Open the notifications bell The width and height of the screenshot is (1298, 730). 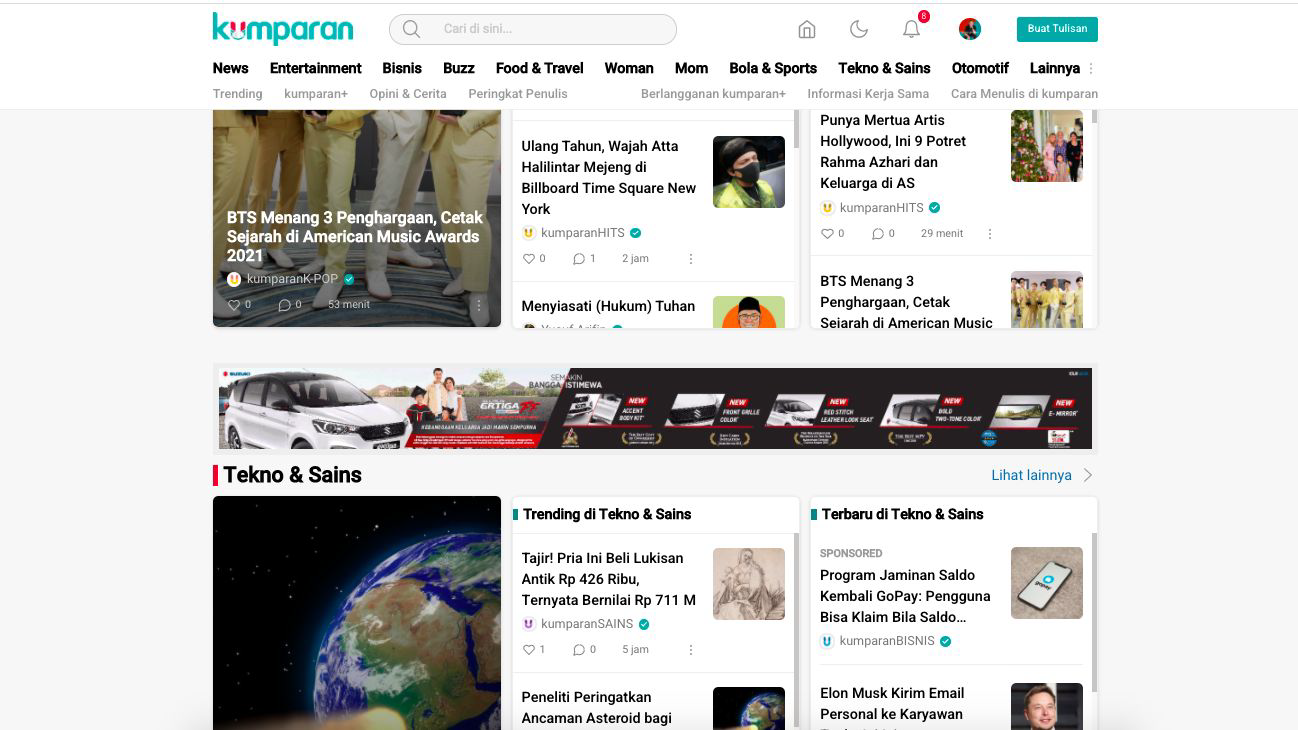tap(911, 29)
